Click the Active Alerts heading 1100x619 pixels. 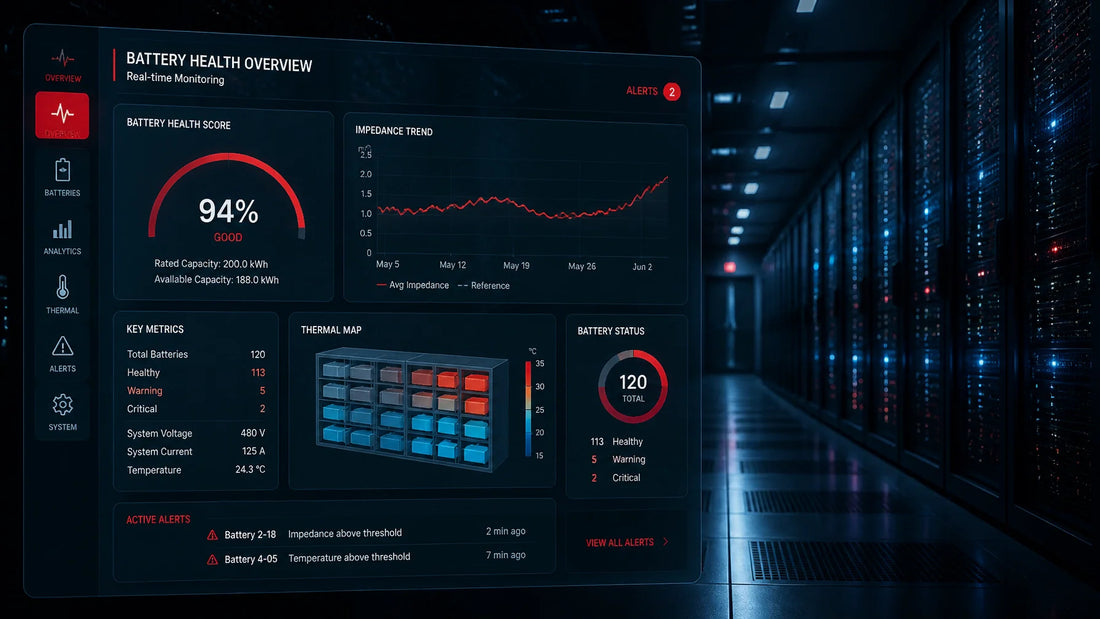click(158, 519)
